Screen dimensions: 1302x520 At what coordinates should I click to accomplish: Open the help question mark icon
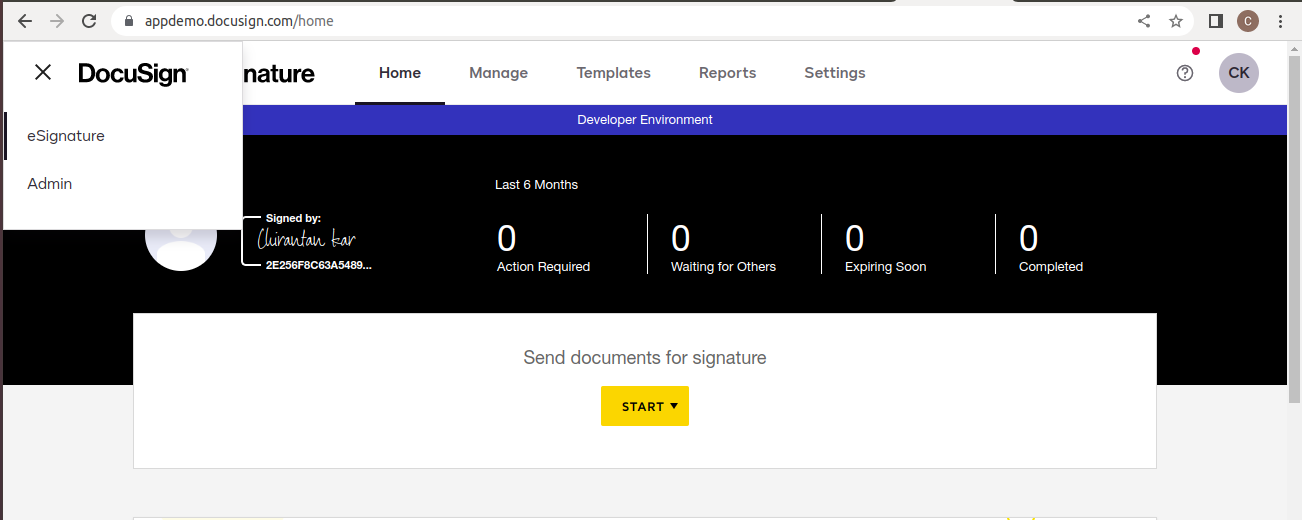click(x=1185, y=73)
